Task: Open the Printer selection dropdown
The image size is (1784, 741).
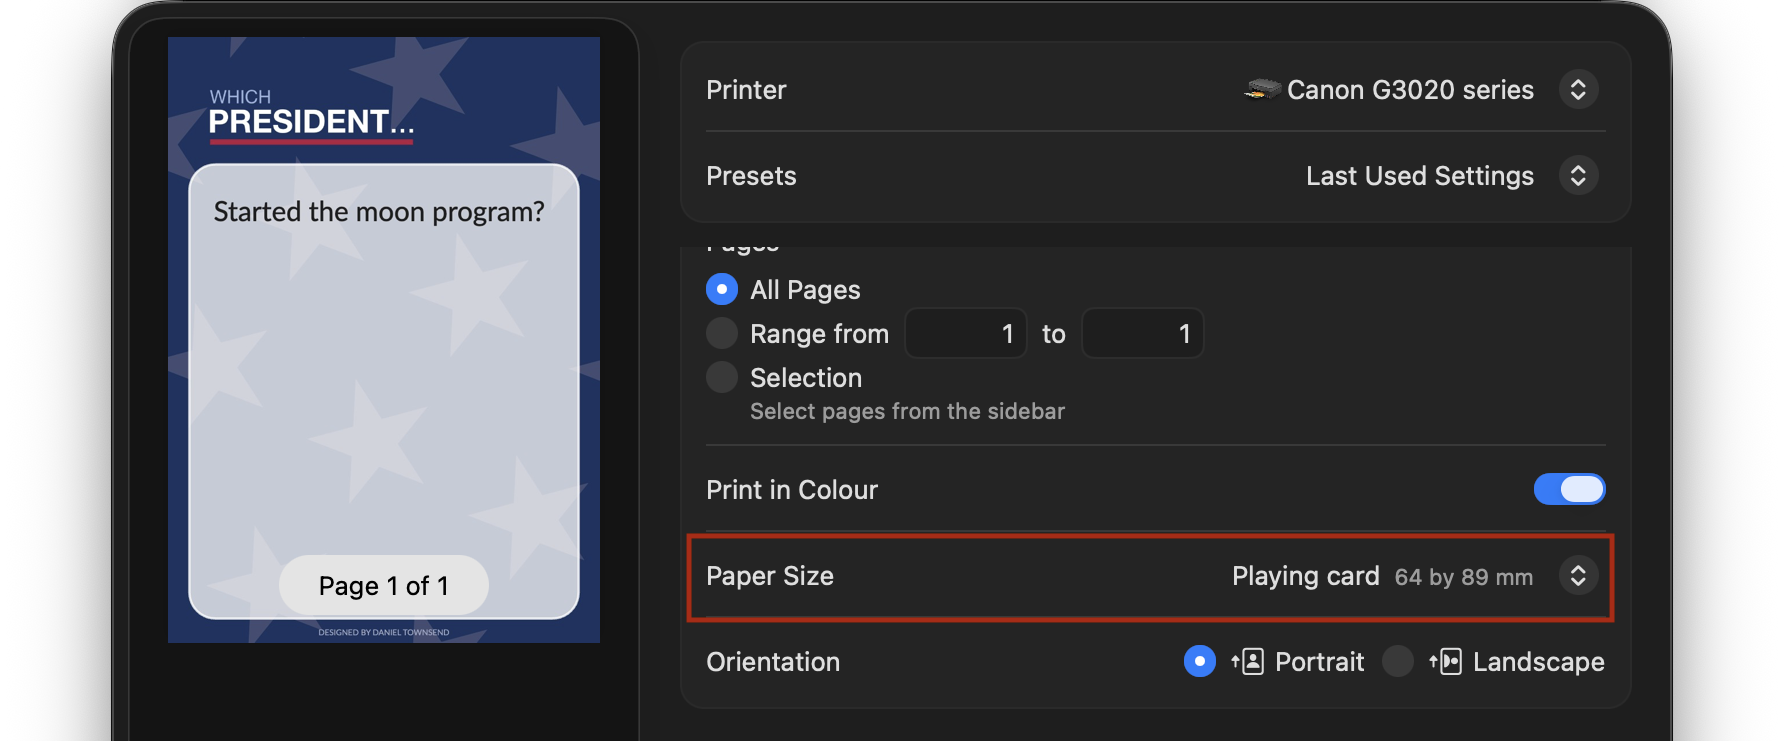Action: pos(1578,89)
